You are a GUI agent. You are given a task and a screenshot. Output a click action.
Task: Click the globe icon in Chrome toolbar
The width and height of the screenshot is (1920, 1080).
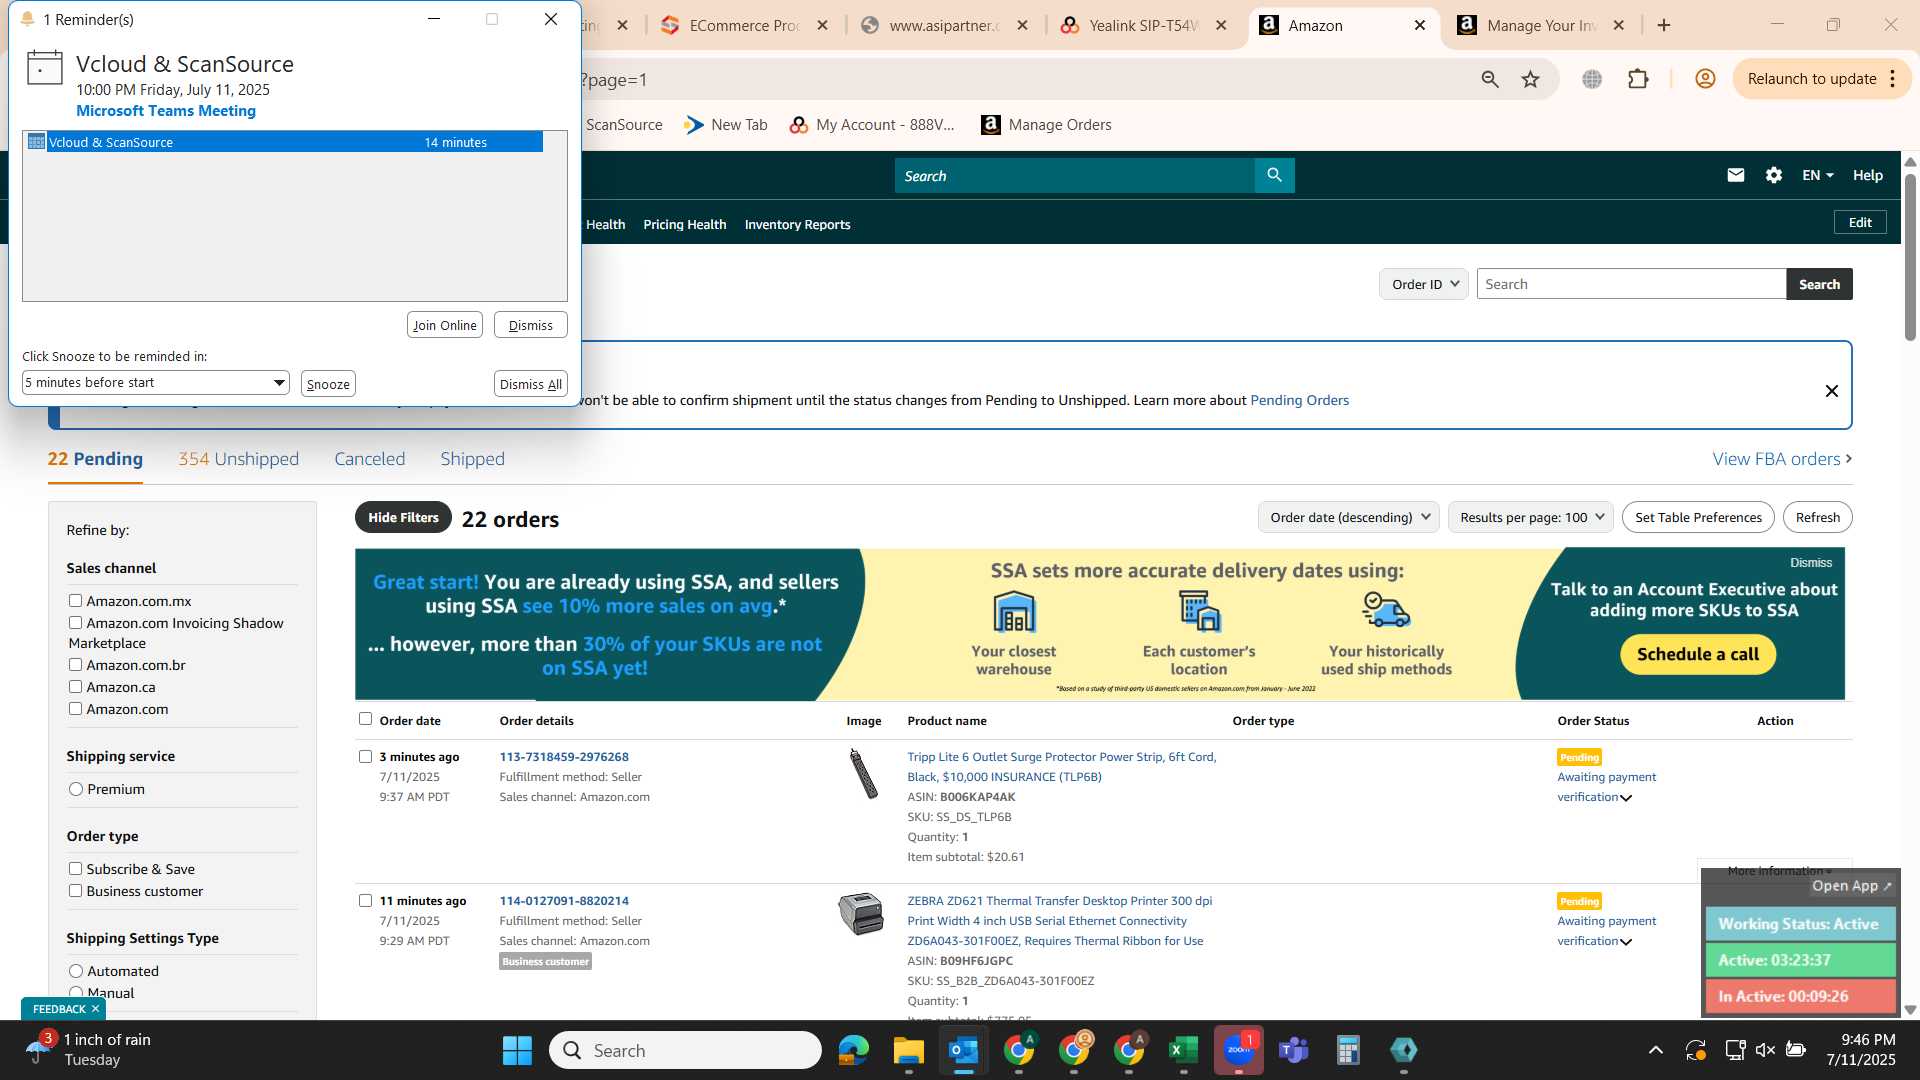point(1592,79)
